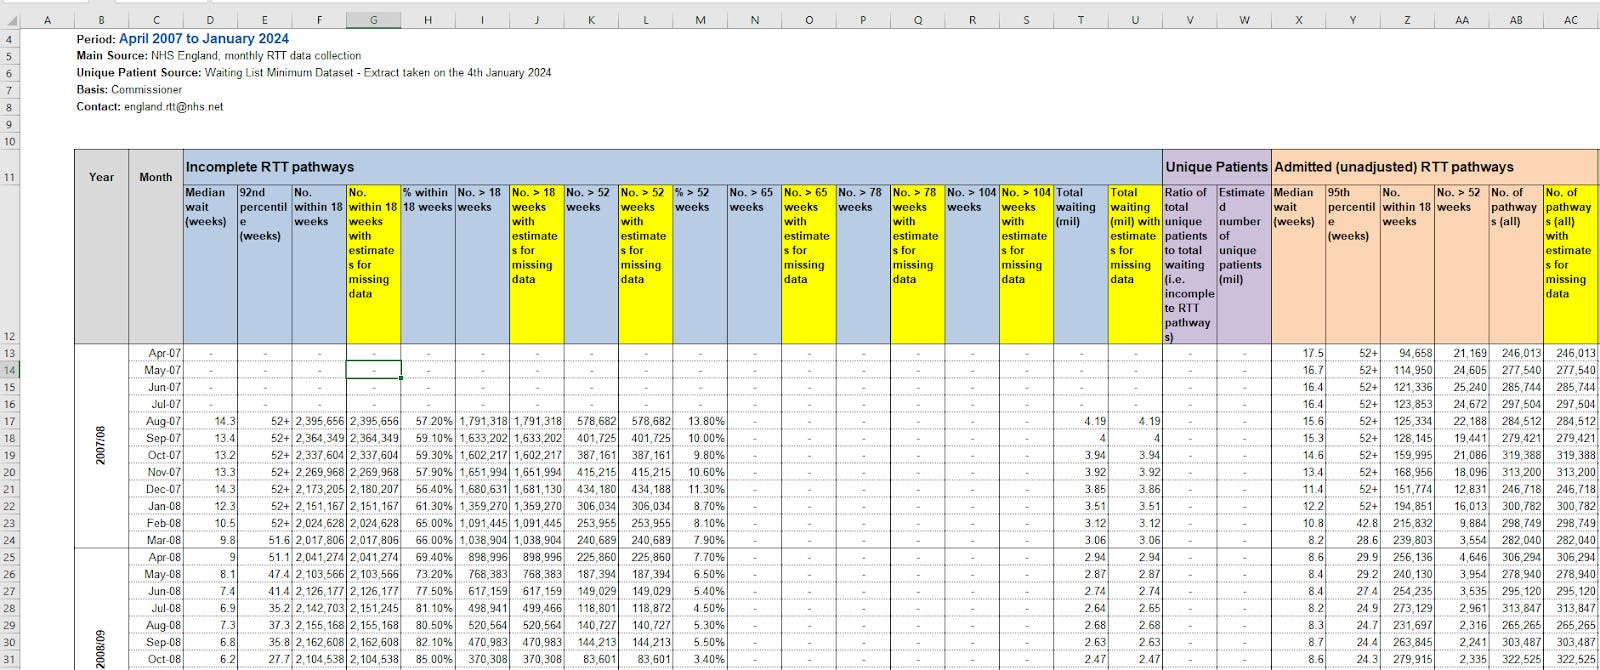Click the 'Main Source: NHS England' line
1600x670 pixels.
pyautogui.click(x=219, y=56)
